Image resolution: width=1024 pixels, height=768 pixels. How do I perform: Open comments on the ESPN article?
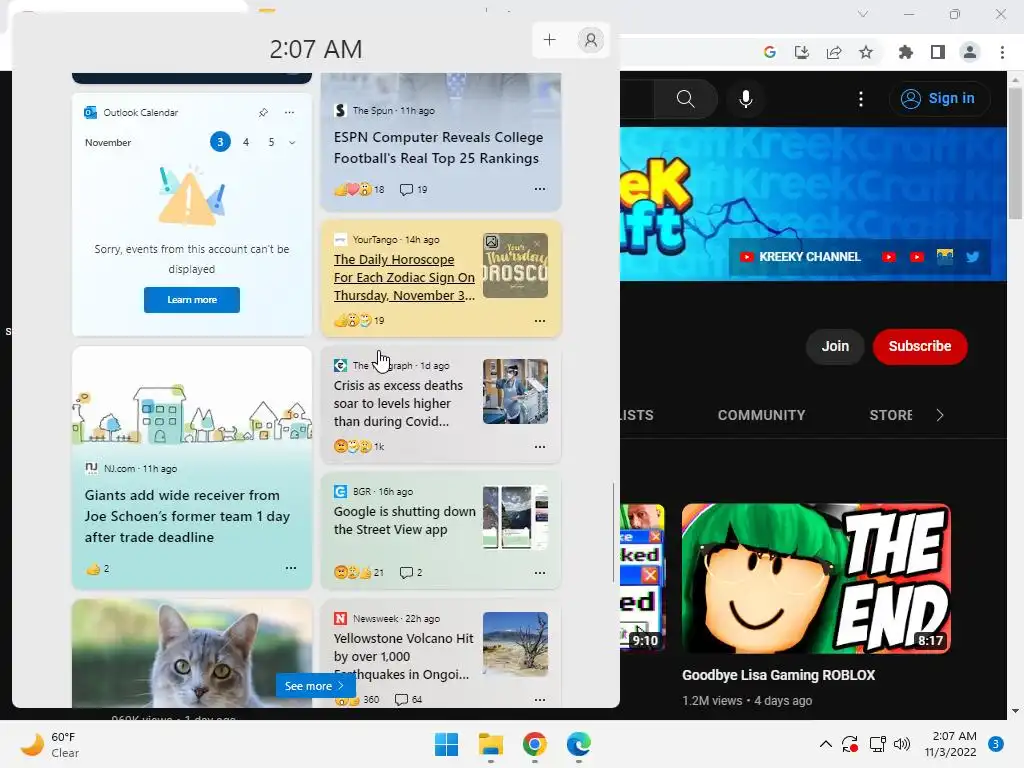(413, 189)
